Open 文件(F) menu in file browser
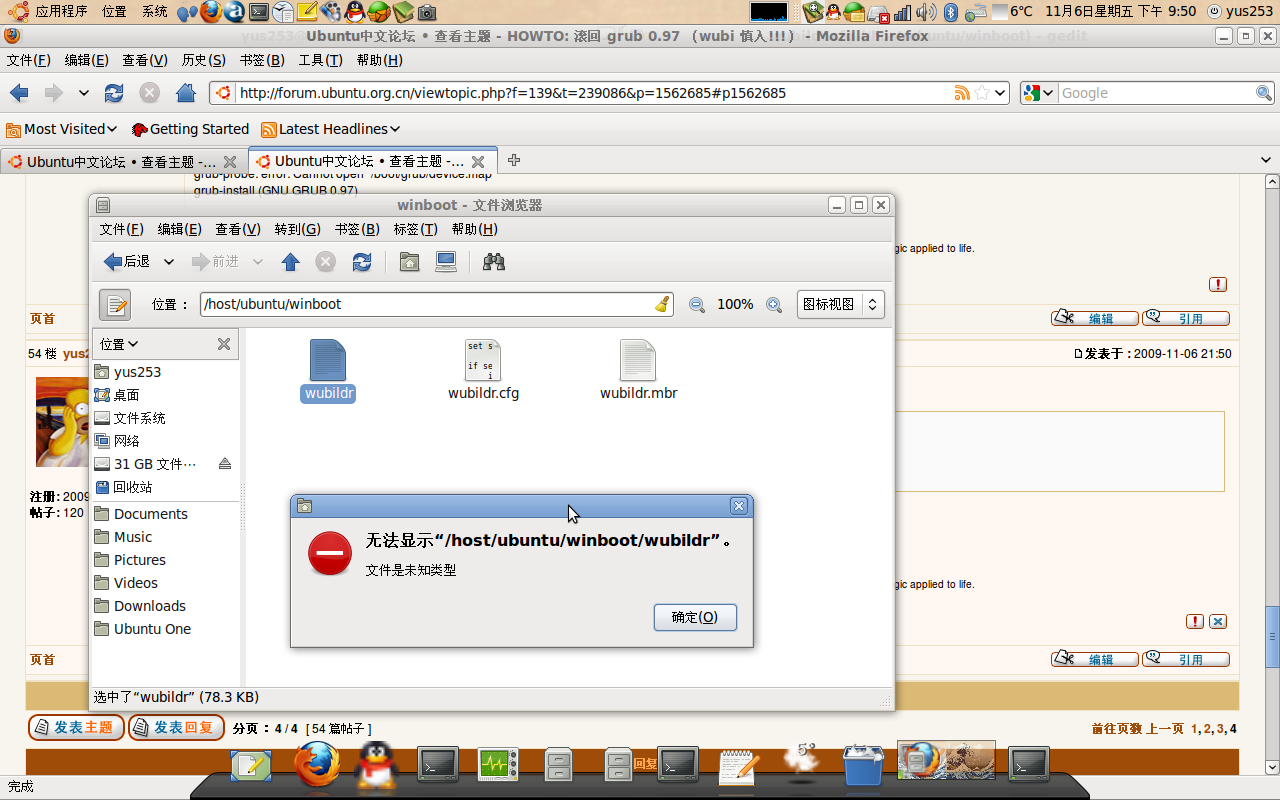 [x=121, y=229]
